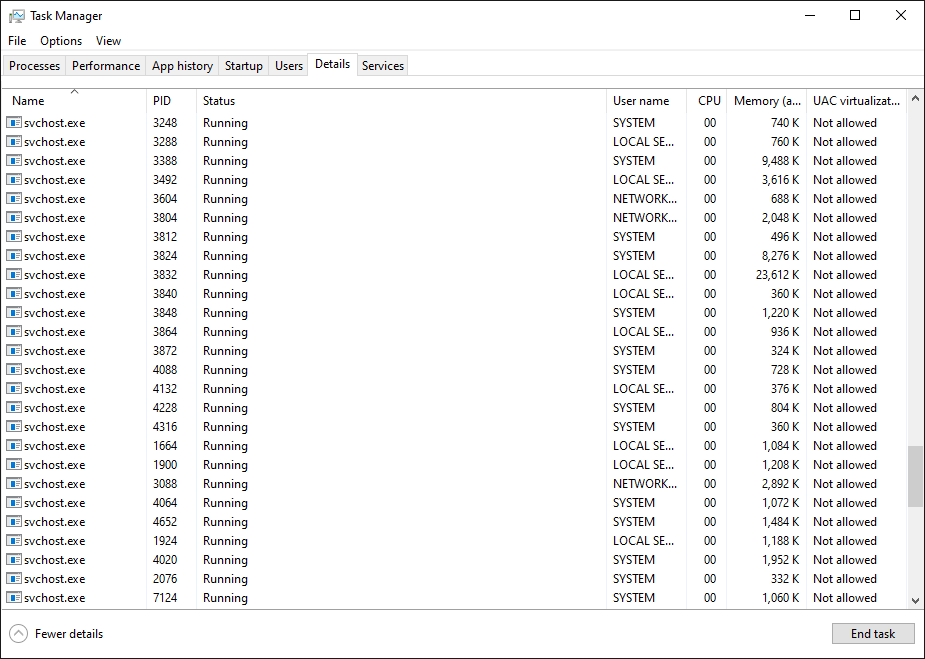The width and height of the screenshot is (925, 659).
Task: Sort by the User name column header
Action: point(647,101)
